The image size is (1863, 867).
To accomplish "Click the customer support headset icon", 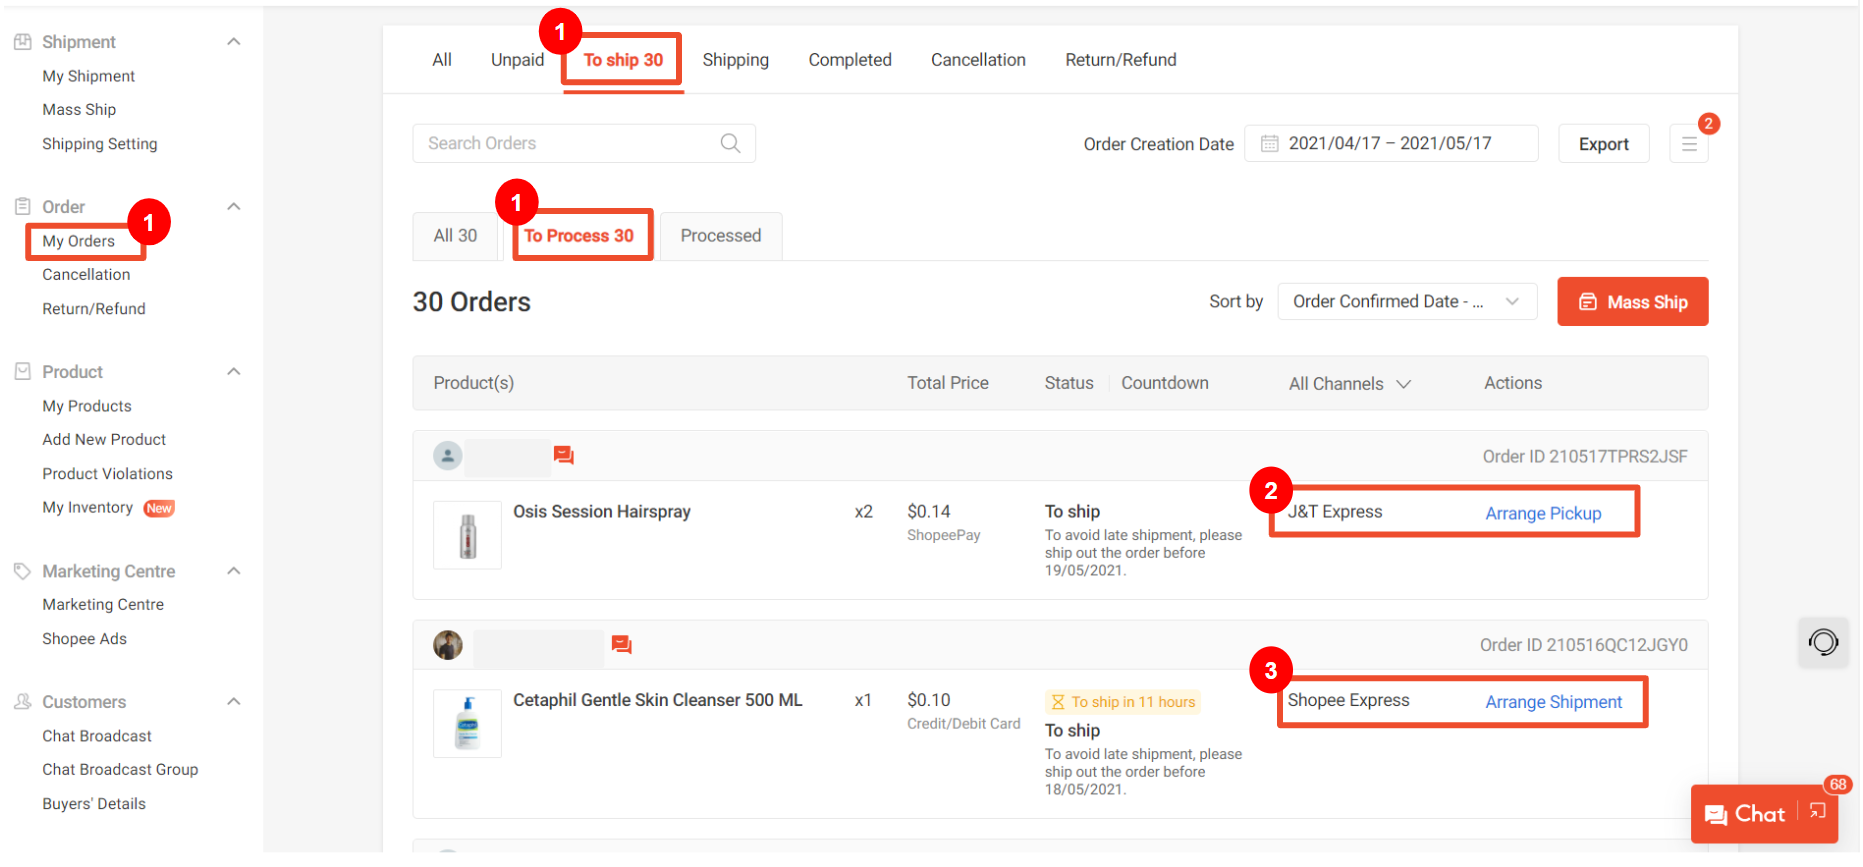I will tap(1822, 642).
